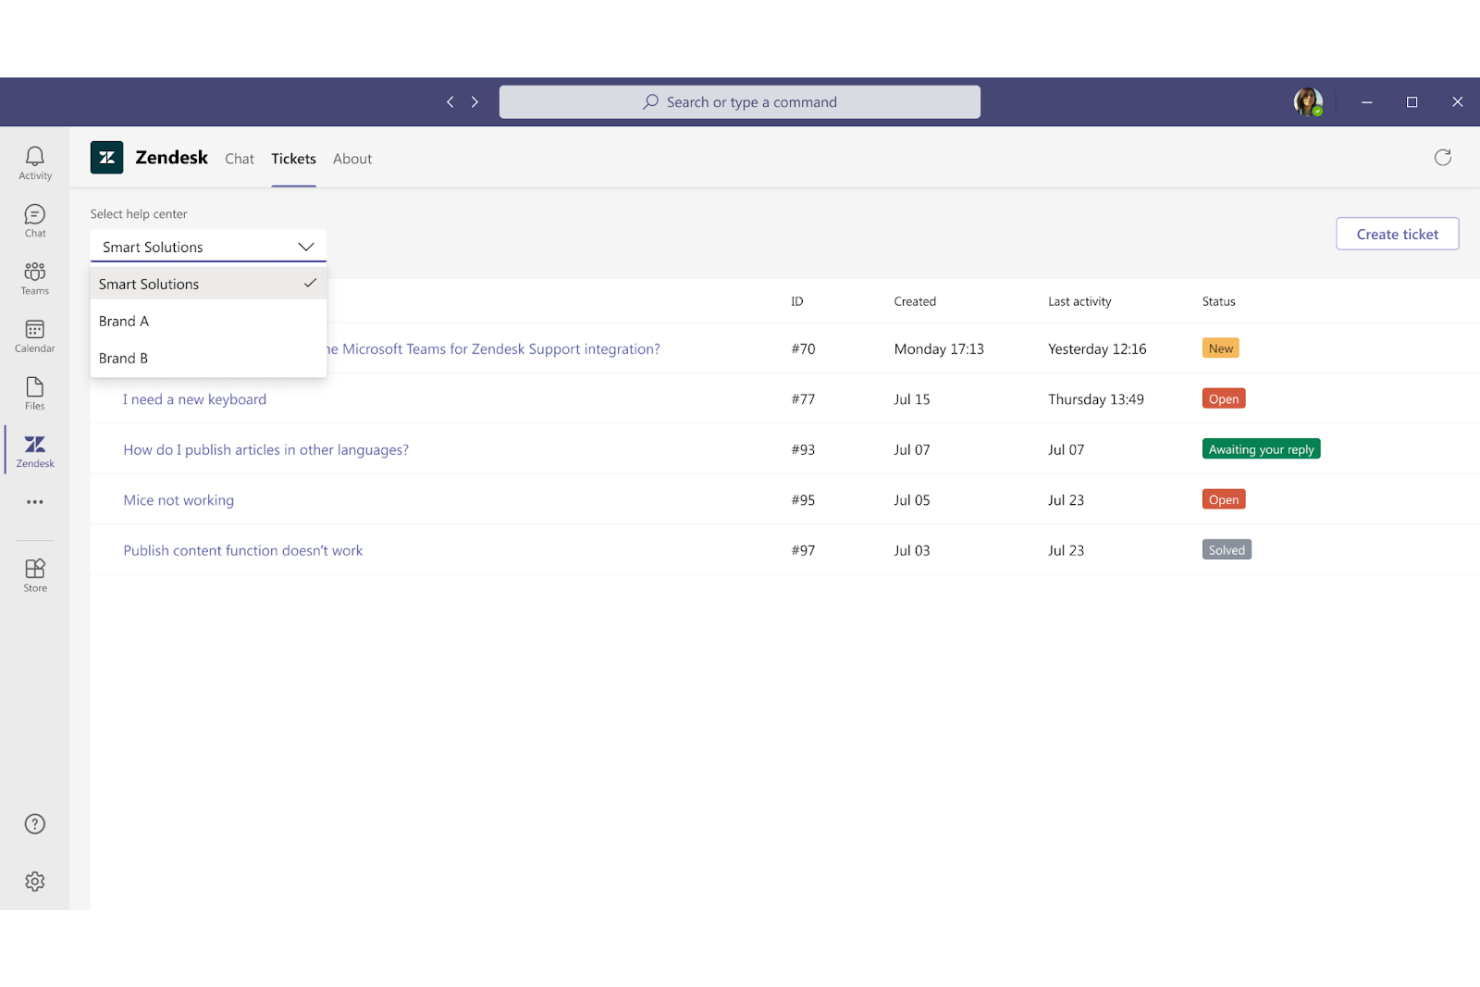Open more added apps with the ellipsis
The height and width of the screenshot is (987, 1480).
click(x=34, y=501)
